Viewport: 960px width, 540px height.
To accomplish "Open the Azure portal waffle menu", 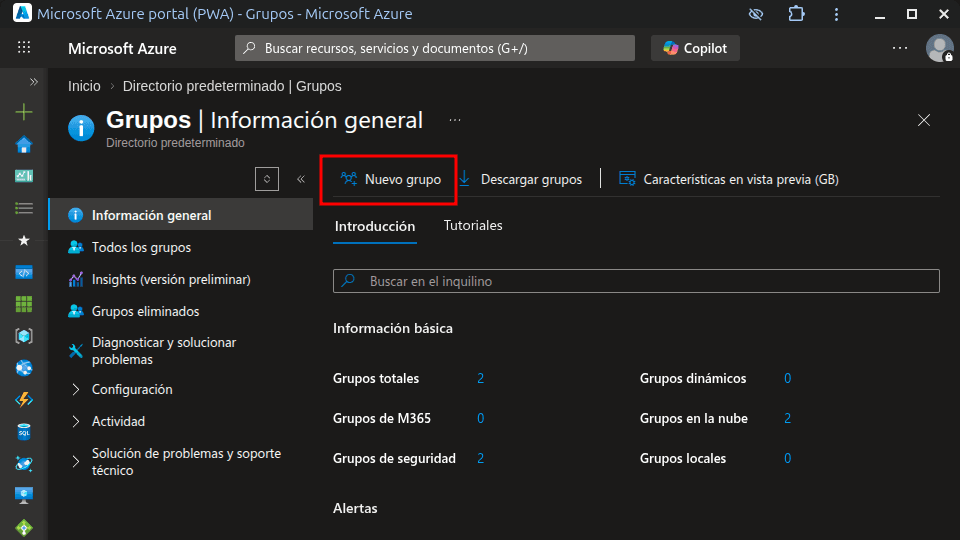I will 24,48.
